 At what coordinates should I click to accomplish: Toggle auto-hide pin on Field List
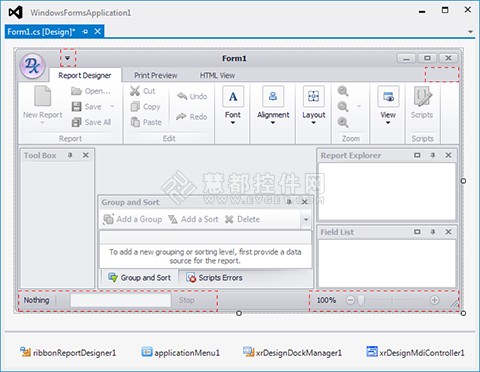[433, 231]
